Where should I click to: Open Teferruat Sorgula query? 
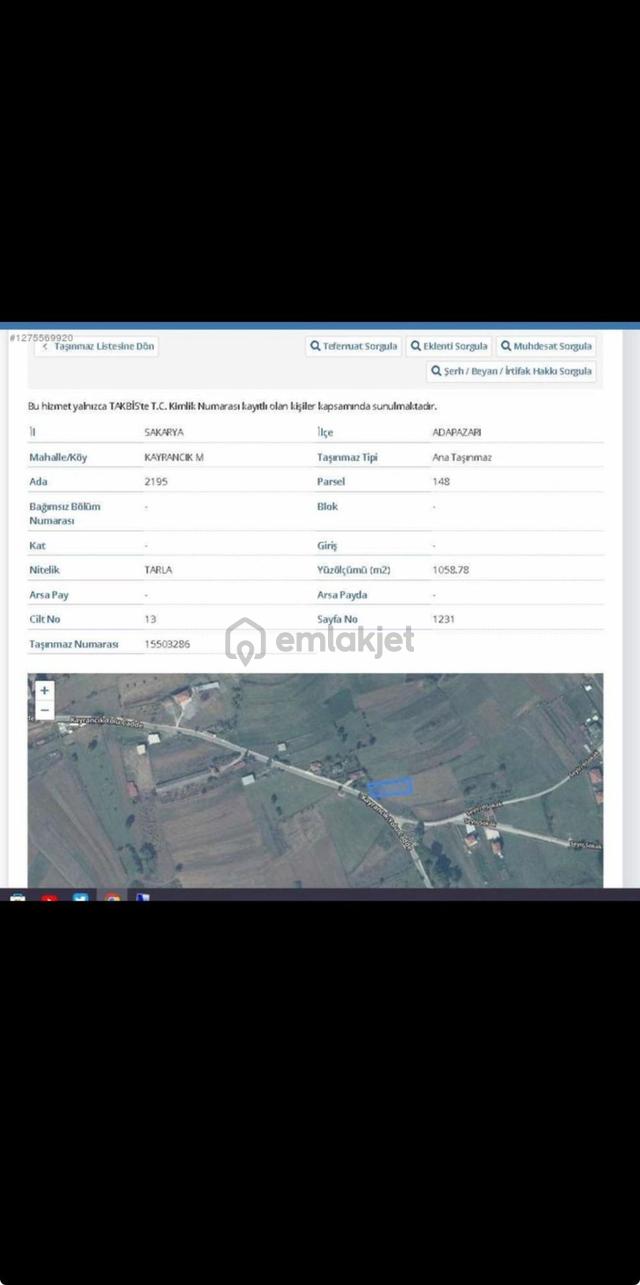click(x=354, y=346)
